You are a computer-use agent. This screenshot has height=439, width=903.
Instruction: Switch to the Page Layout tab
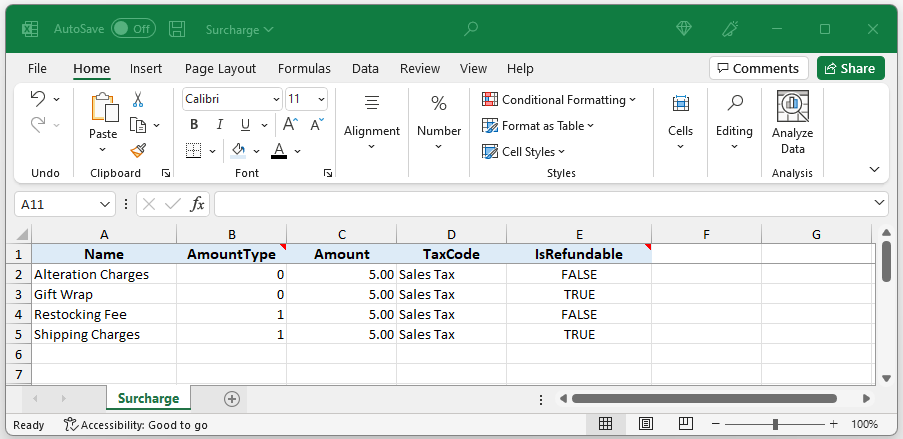[x=220, y=68]
